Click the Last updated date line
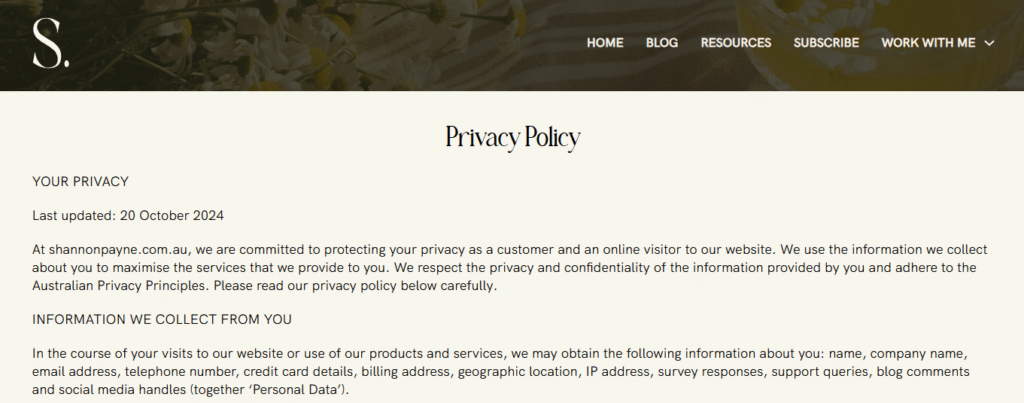The image size is (1024, 403). click(128, 215)
